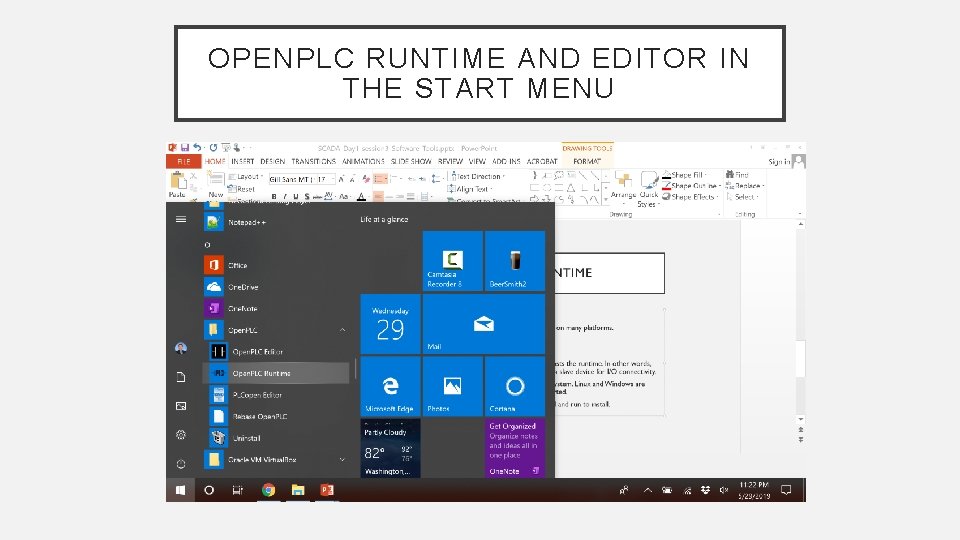Open the Cortana tile
960x540 pixels.
[515, 386]
